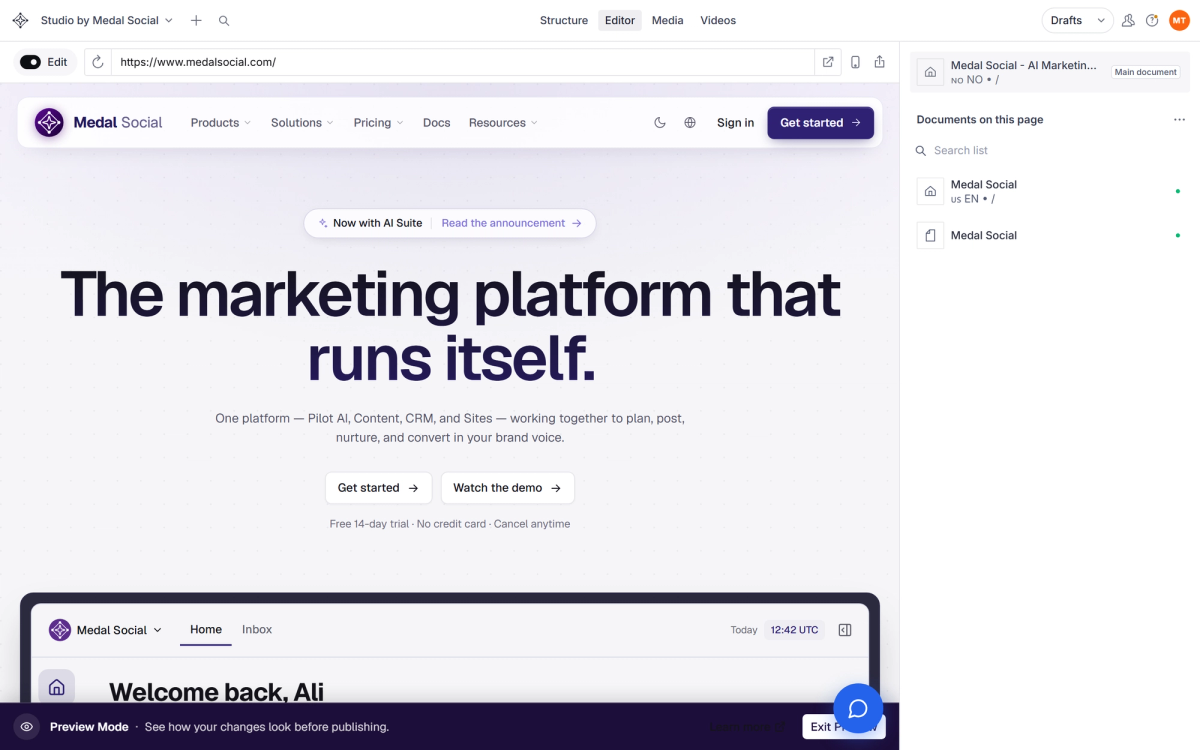The image size is (1200, 750).
Task: Open Read the announcement link
Action: click(511, 223)
